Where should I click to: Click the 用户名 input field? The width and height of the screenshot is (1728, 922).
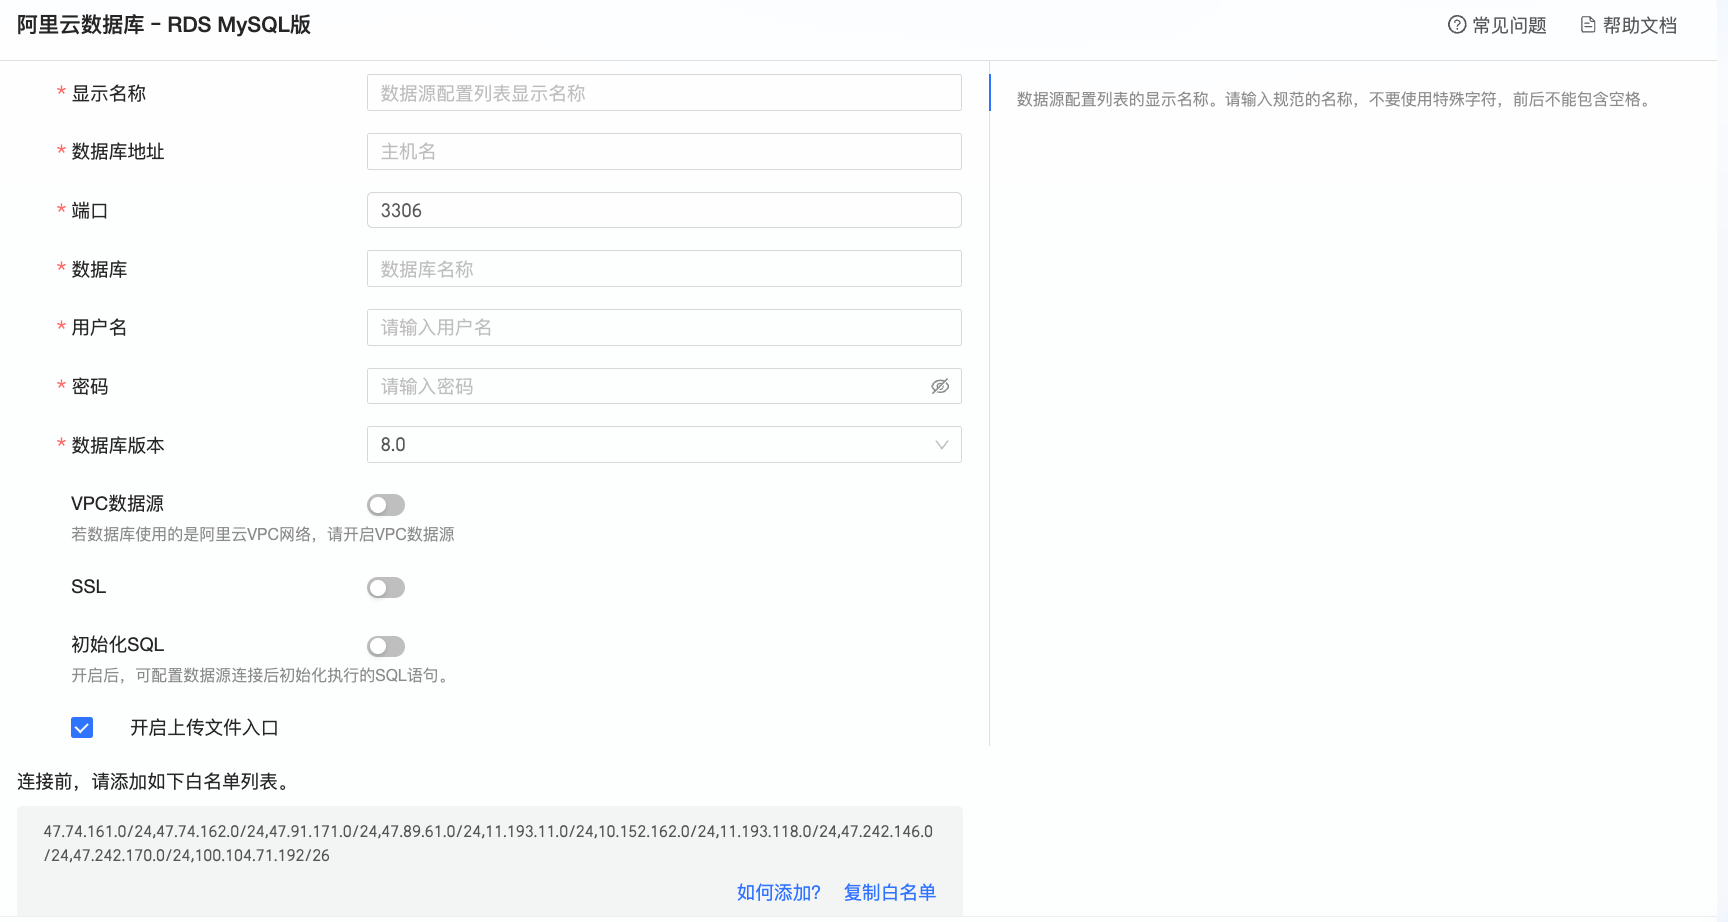point(664,327)
